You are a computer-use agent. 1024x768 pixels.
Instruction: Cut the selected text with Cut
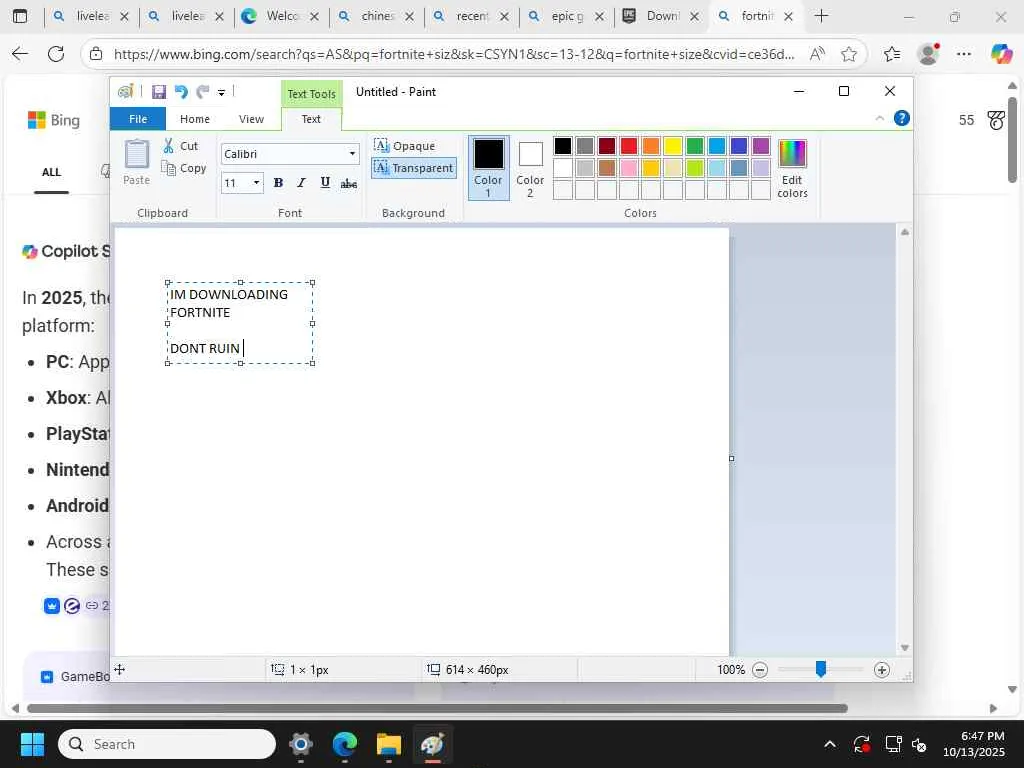pyautogui.click(x=182, y=146)
